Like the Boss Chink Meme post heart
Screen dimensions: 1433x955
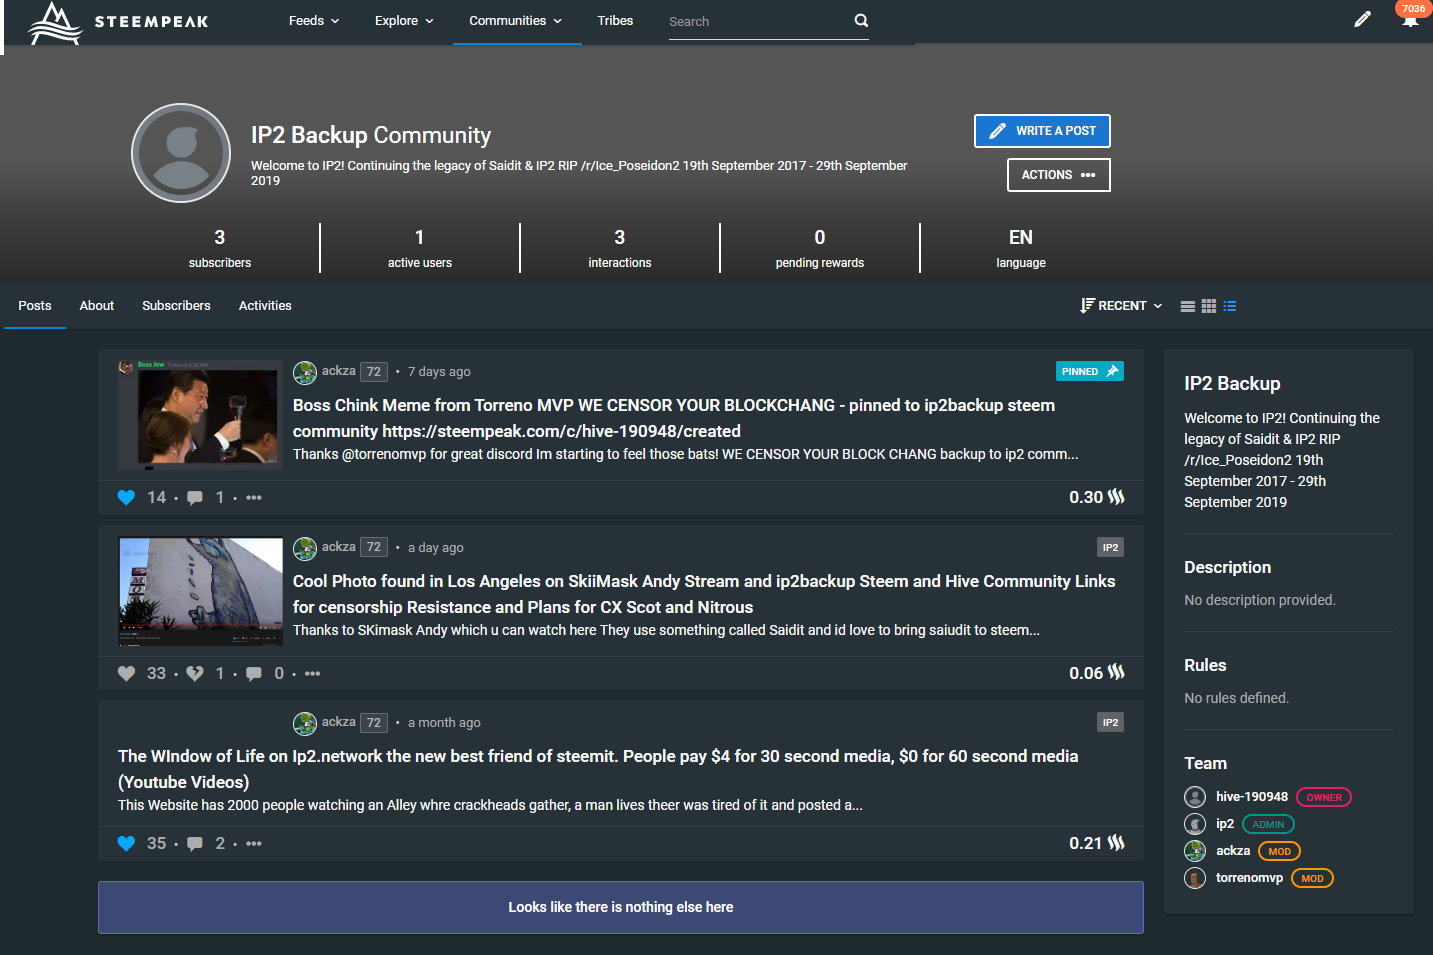pyautogui.click(x=126, y=497)
